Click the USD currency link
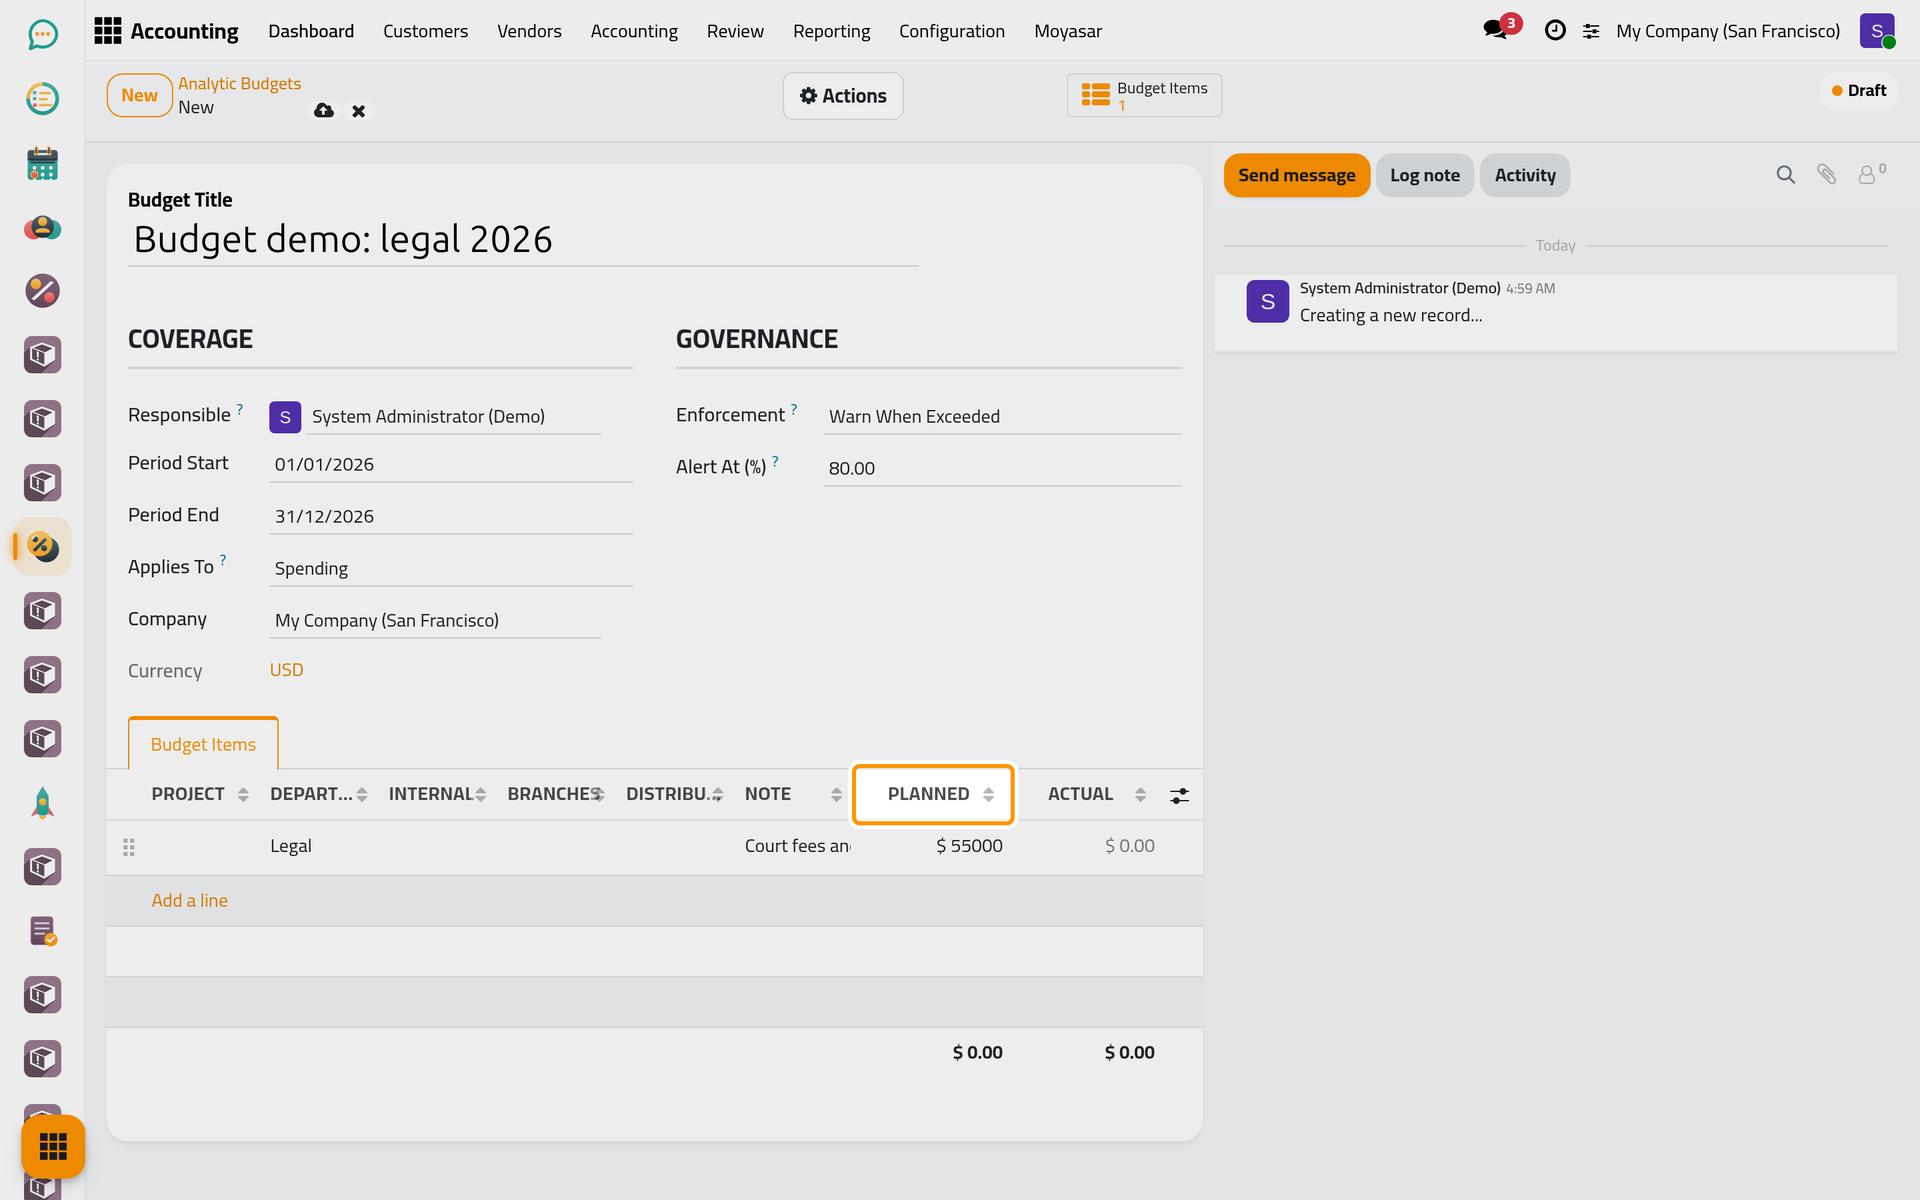Image resolution: width=1920 pixels, height=1200 pixels. 286,670
